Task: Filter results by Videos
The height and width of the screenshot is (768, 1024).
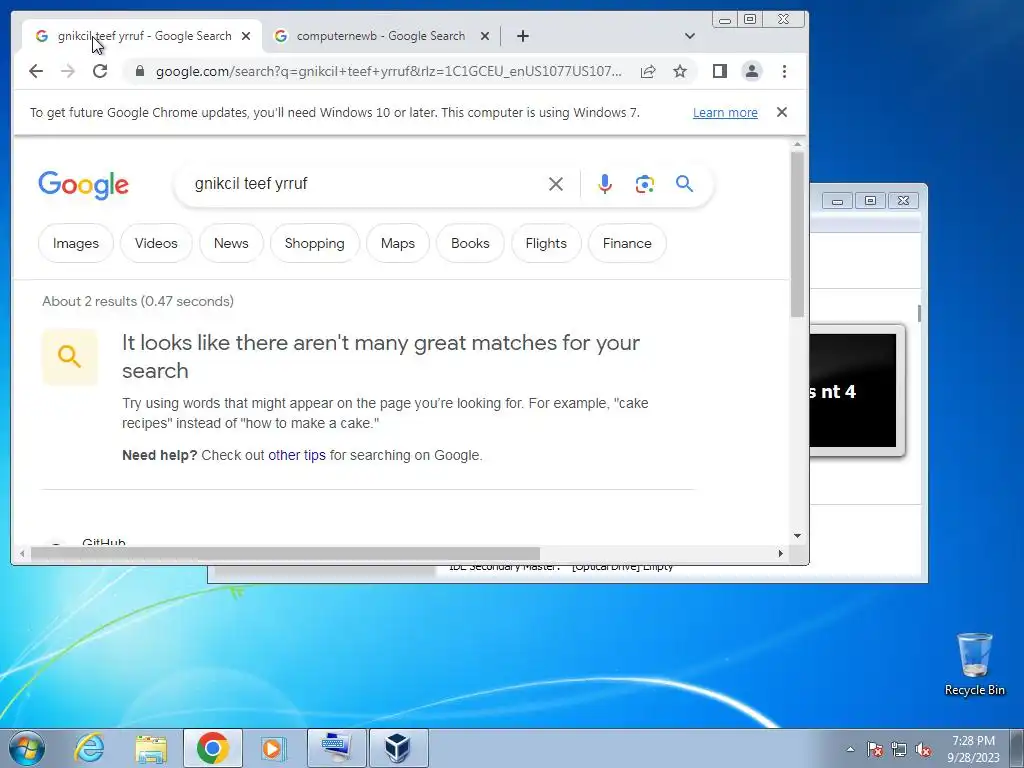Action: tap(156, 243)
